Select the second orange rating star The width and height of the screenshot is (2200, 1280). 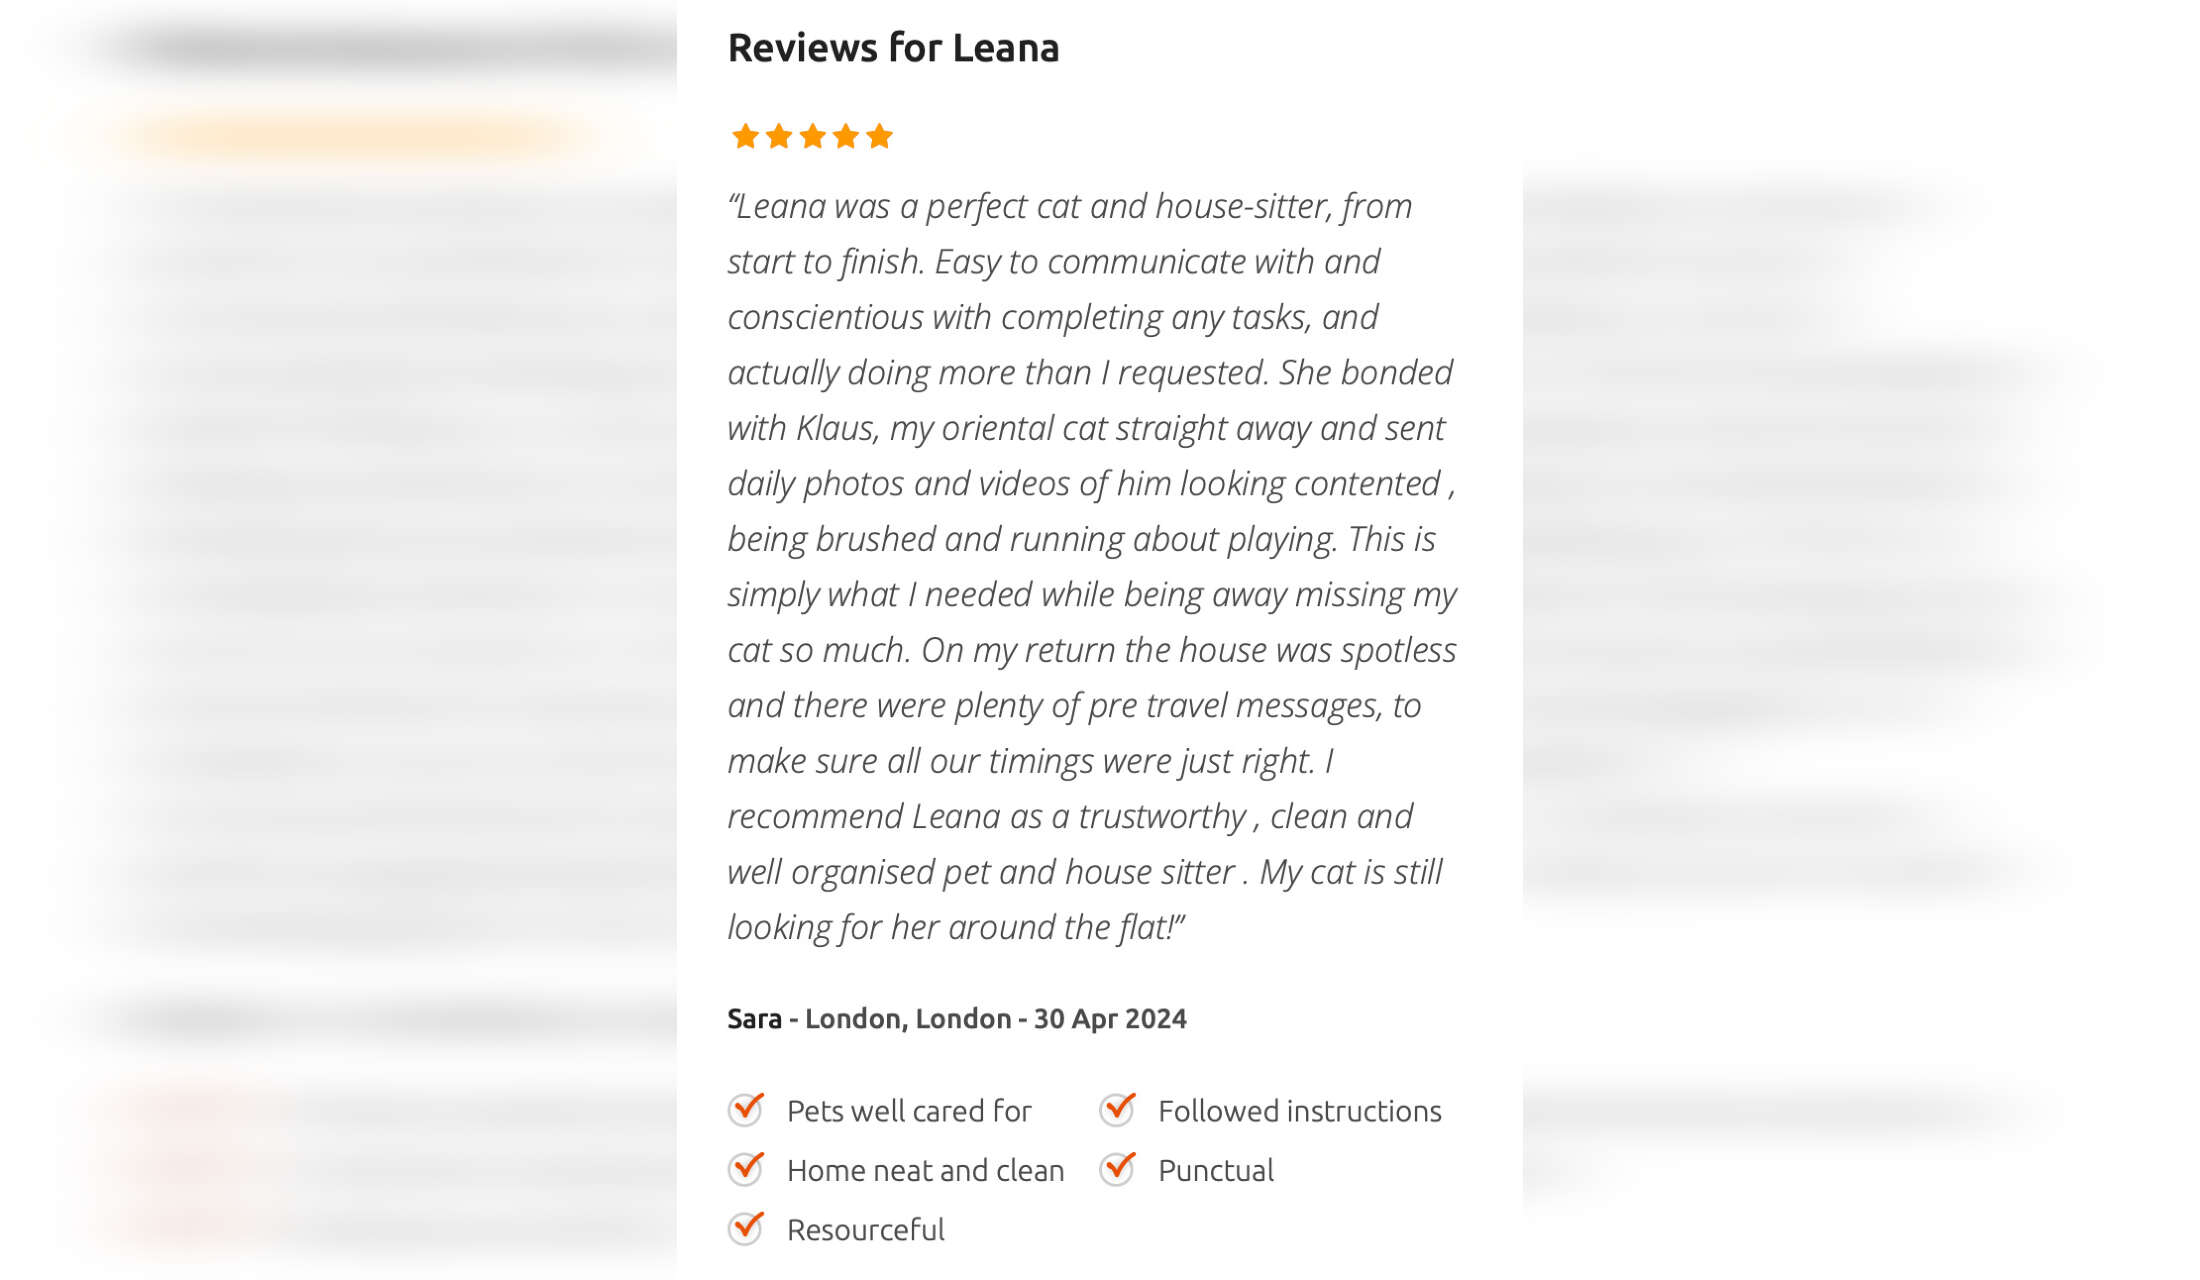(x=779, y=136)
